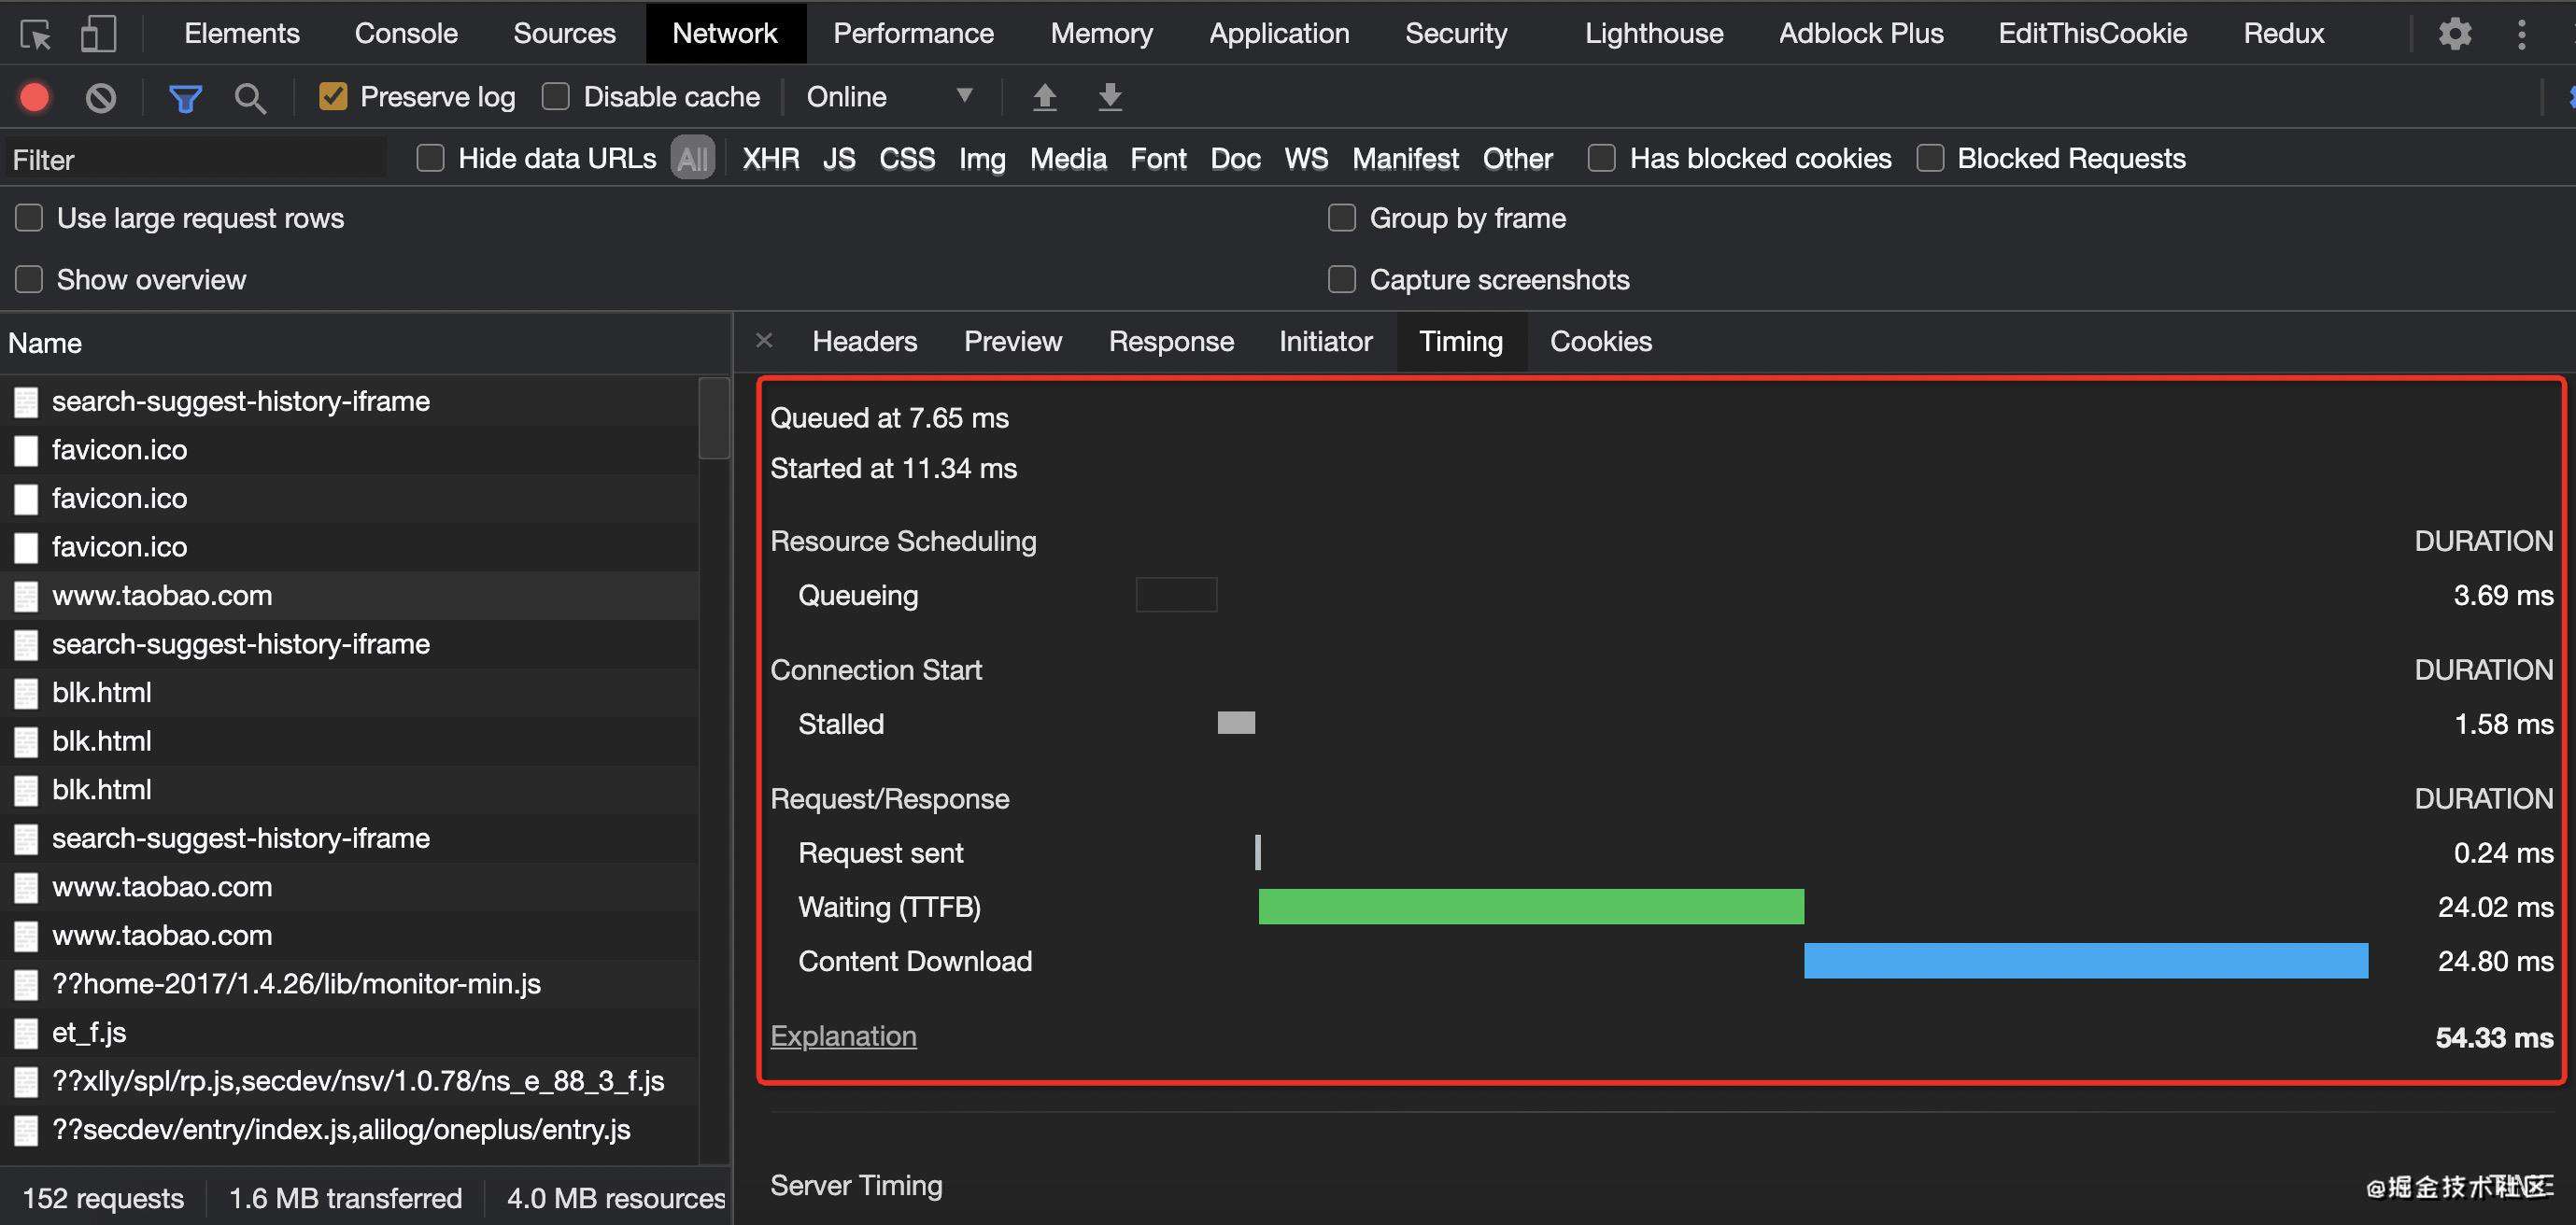Viewport: 2576px width, 1225px height.
Task: Open DevTools settings gear
Action: (x=2454, y=34)
